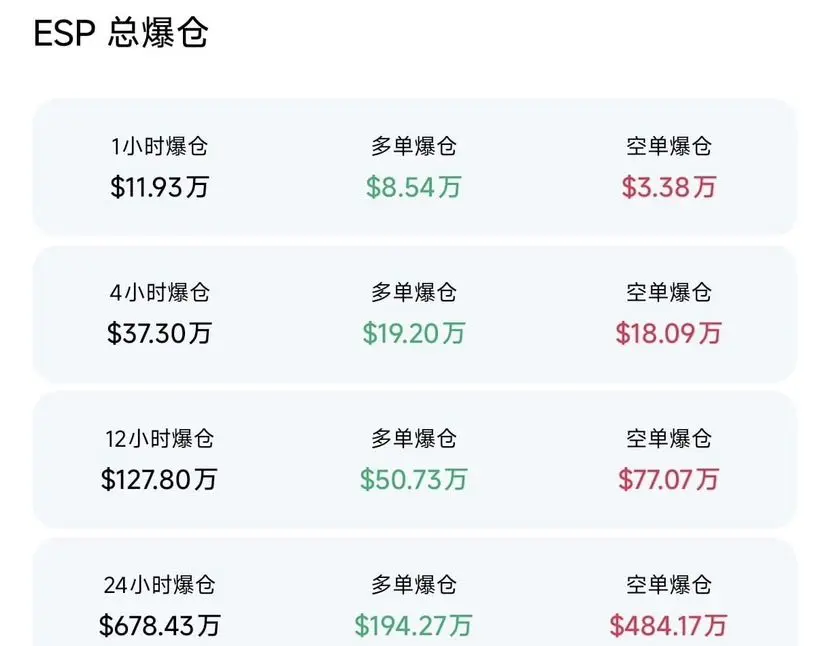Click the $127.80万 total value

(x=159, y=479)
